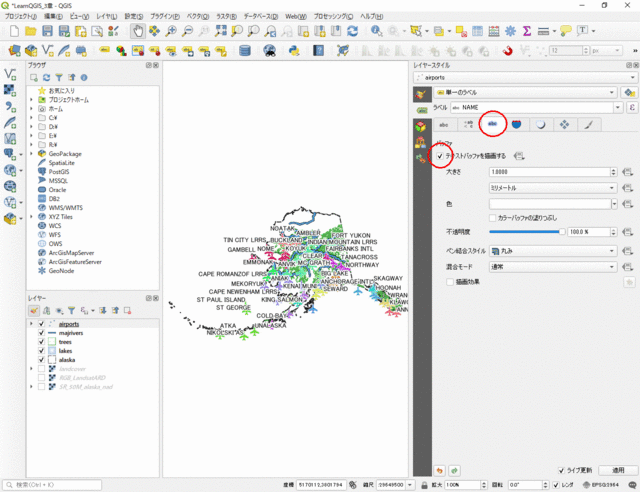
Task: Open the Plugins menu in the menu bar
Action: tap(165, 16)
